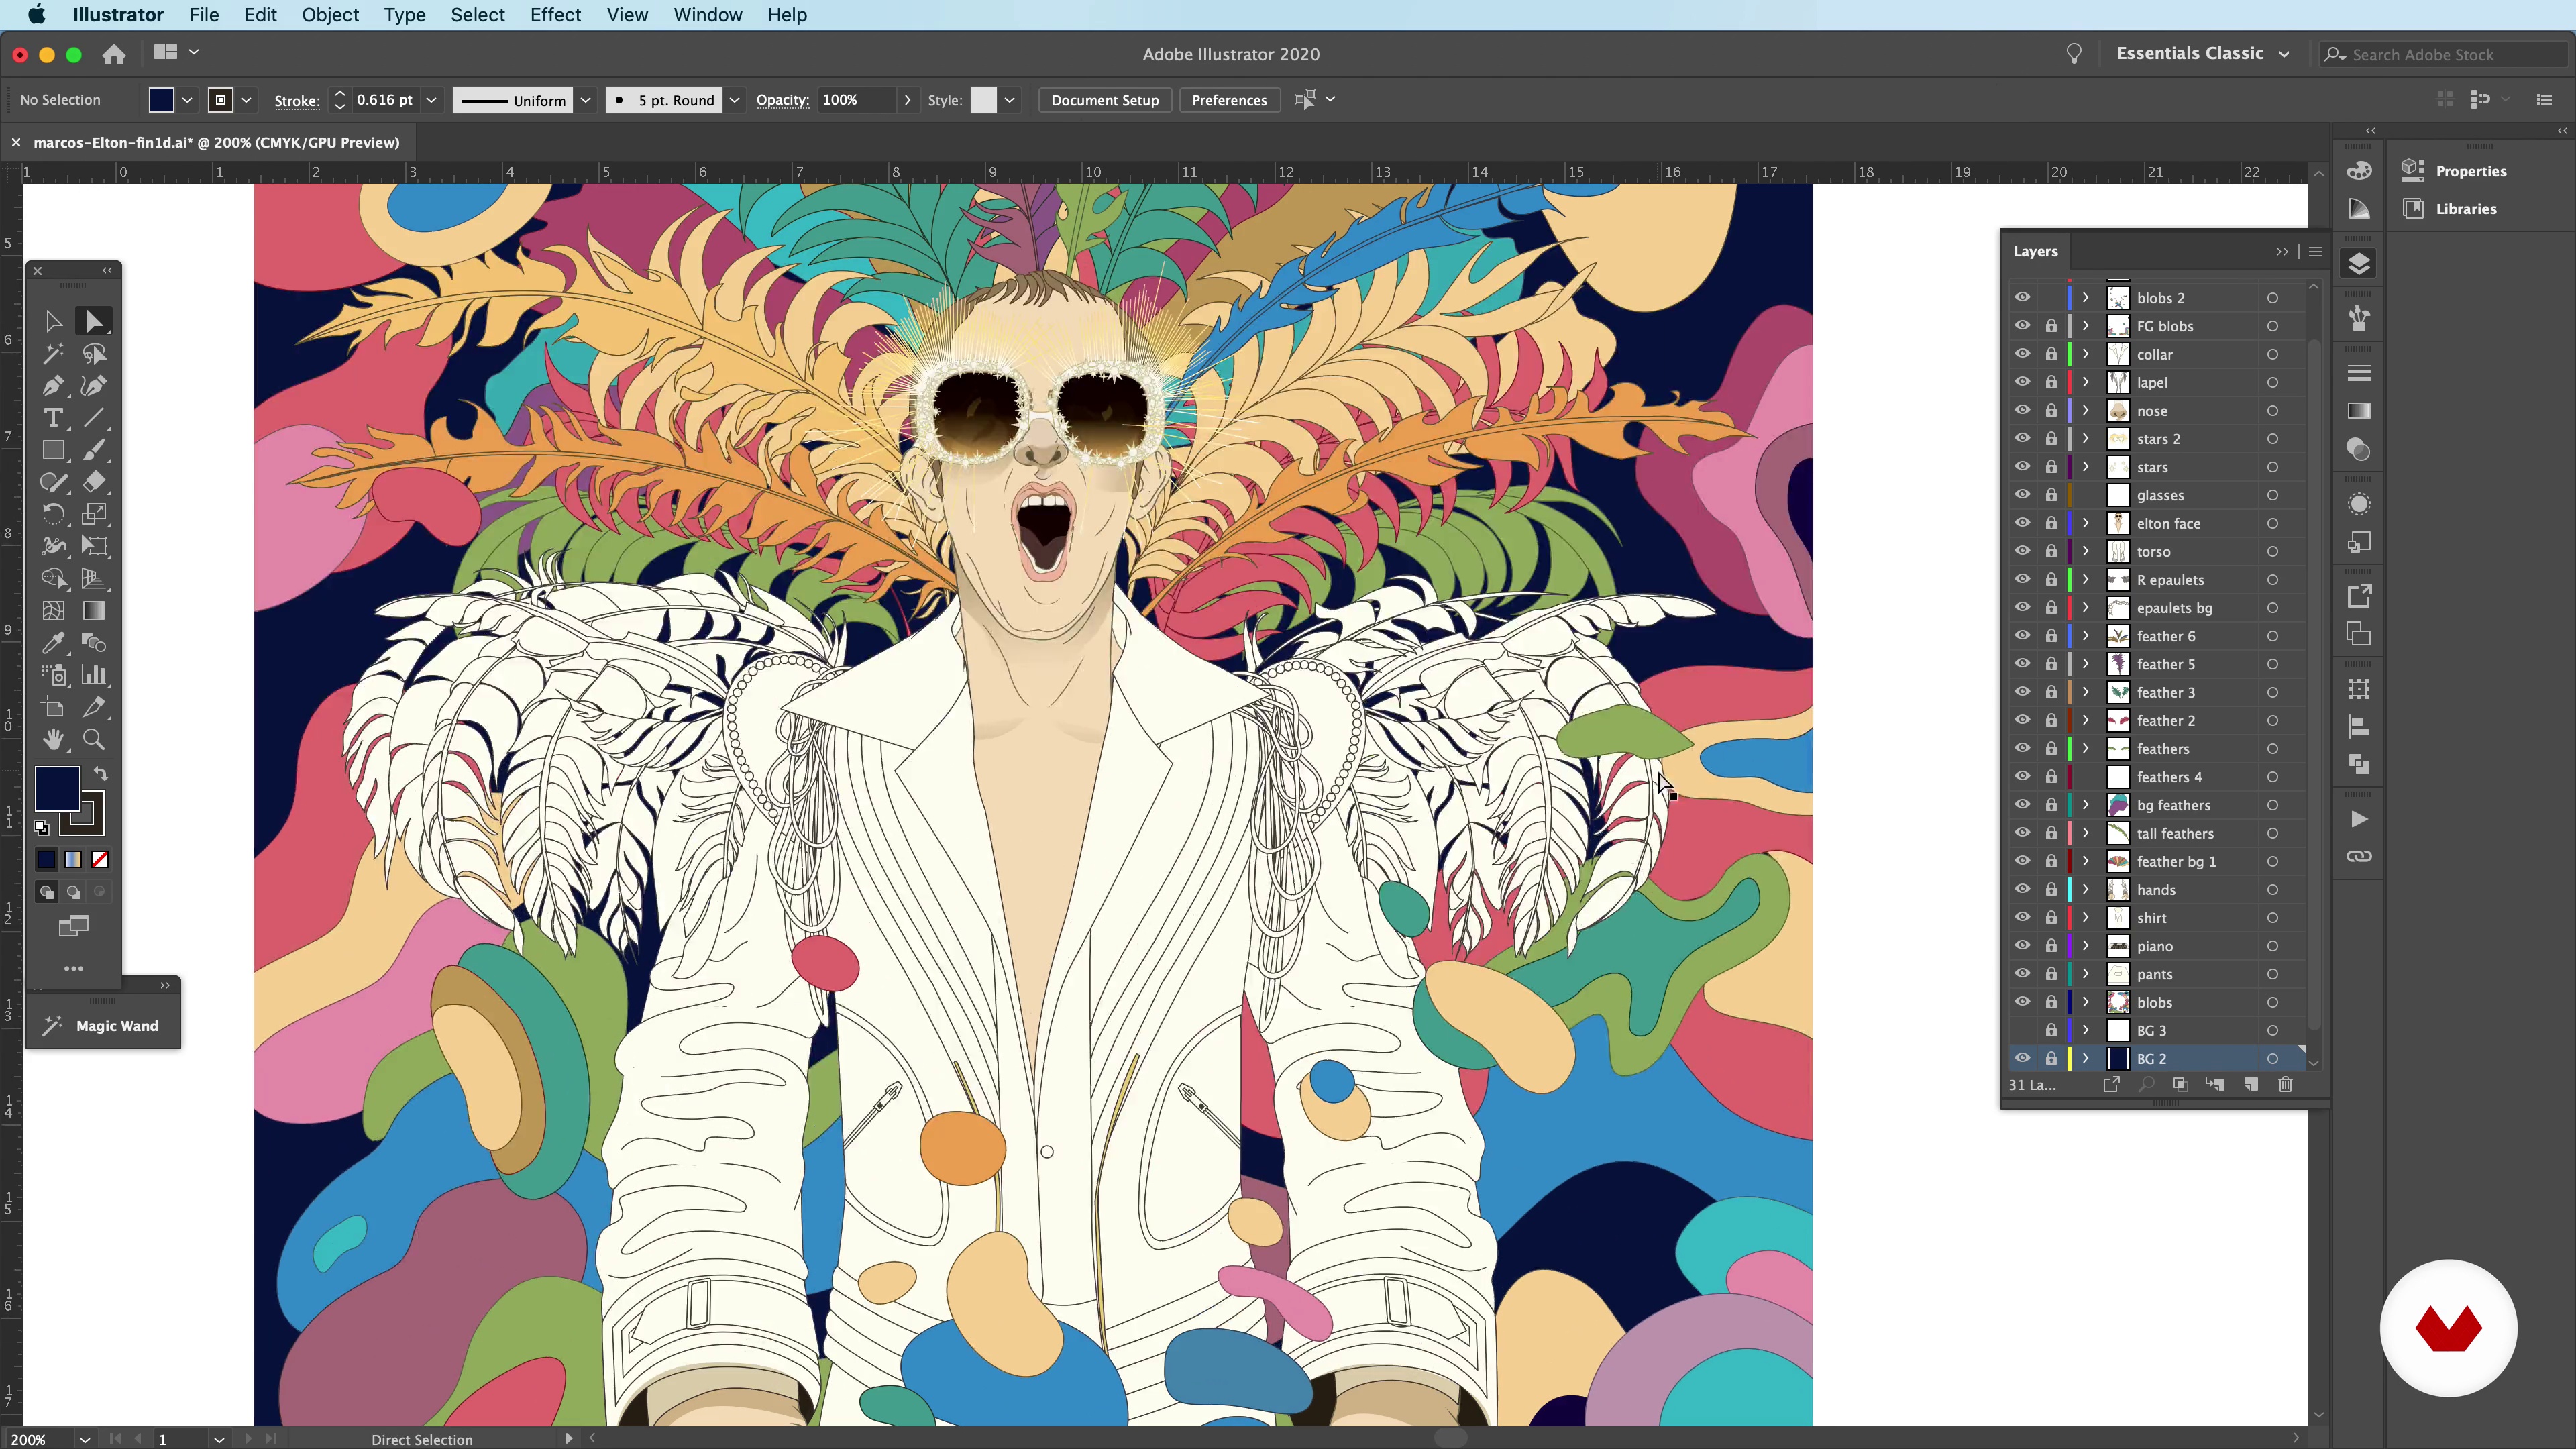
Task: Open the Uniform variable width profile dropdown
Action: (x=586, y=100)
